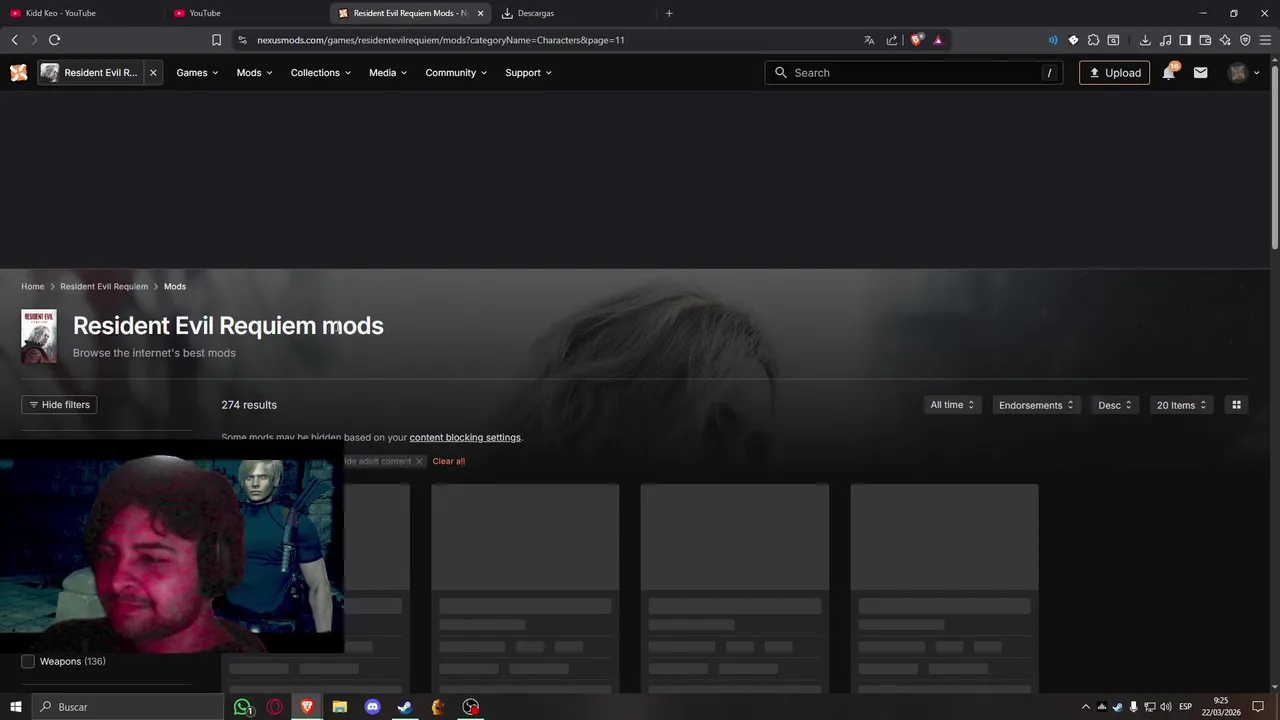The height and width of the screenshot is (720, 1280).
Task: Open the notifications bell
Action: pos(1168,73)
